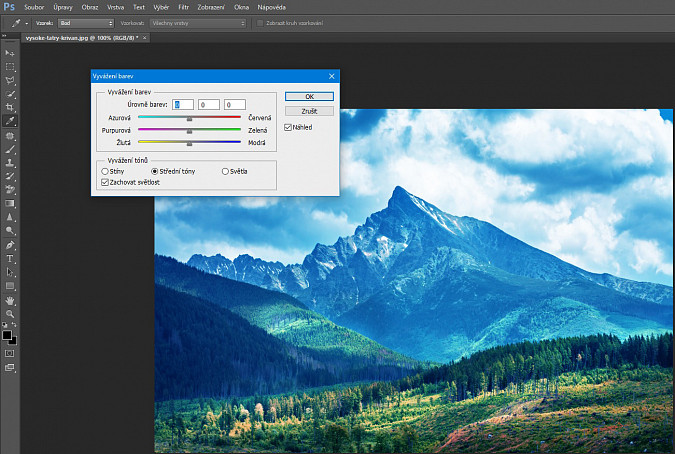675x454 pixels.
Task: Open the Výběr menu
Action: point(161,7)
